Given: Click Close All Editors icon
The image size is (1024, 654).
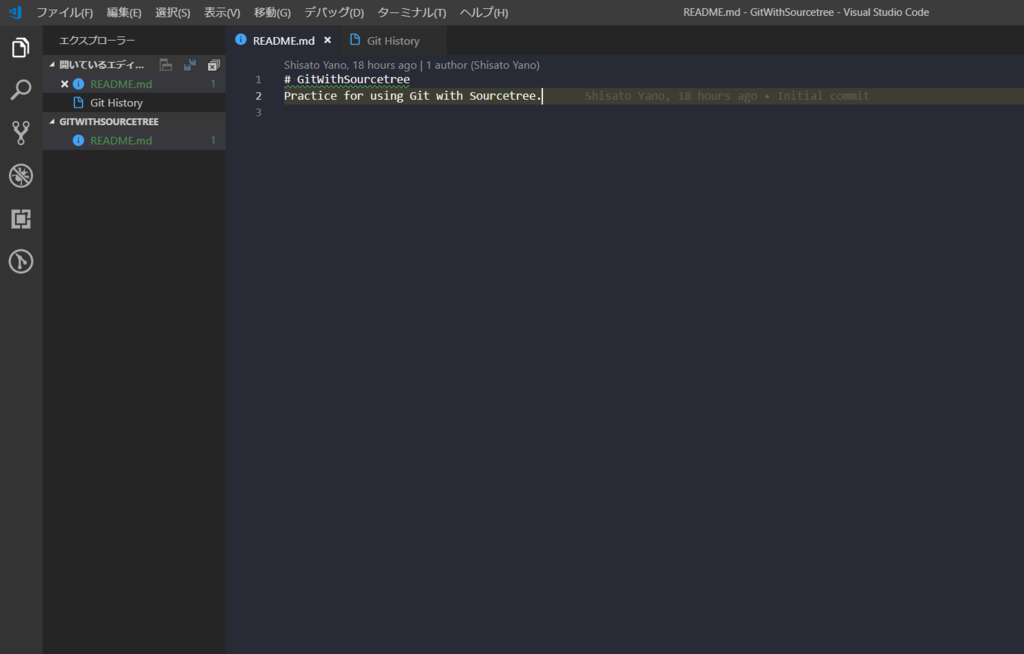Looking at the screenshot, I should tap(214, 65).
